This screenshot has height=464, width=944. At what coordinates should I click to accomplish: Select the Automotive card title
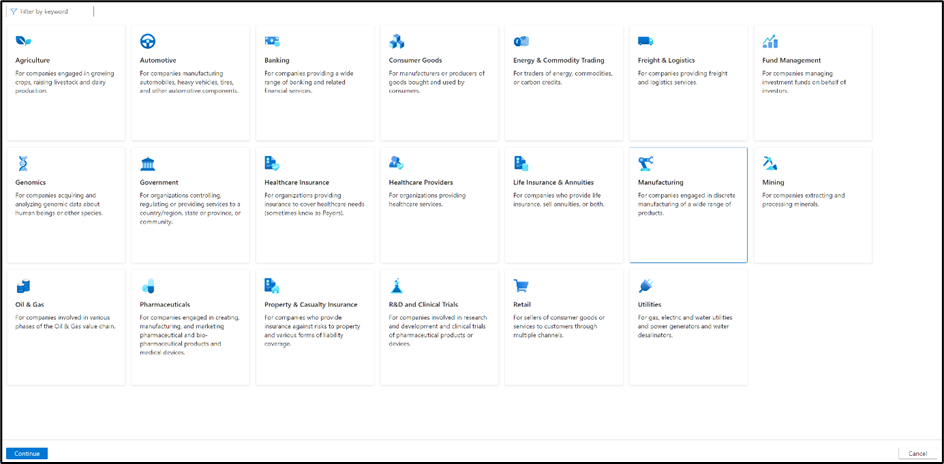tap(158, 60)
